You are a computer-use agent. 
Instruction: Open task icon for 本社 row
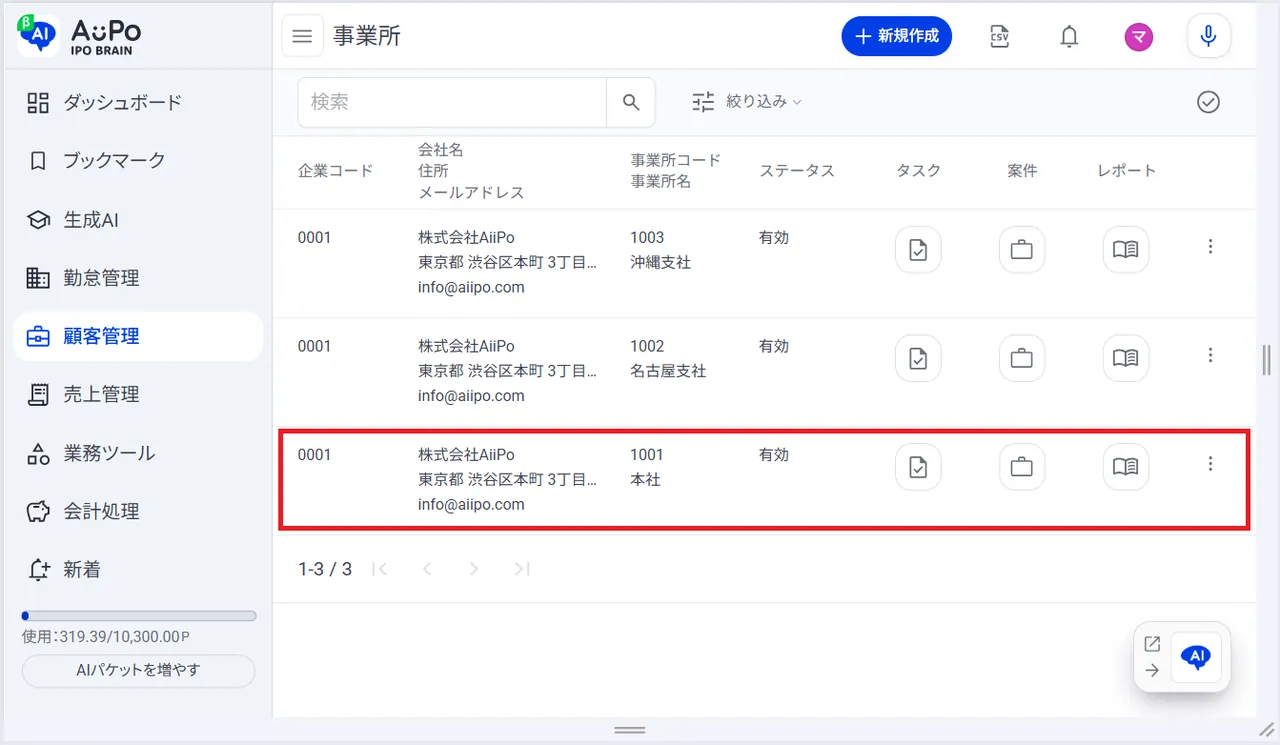pos(918,467)
